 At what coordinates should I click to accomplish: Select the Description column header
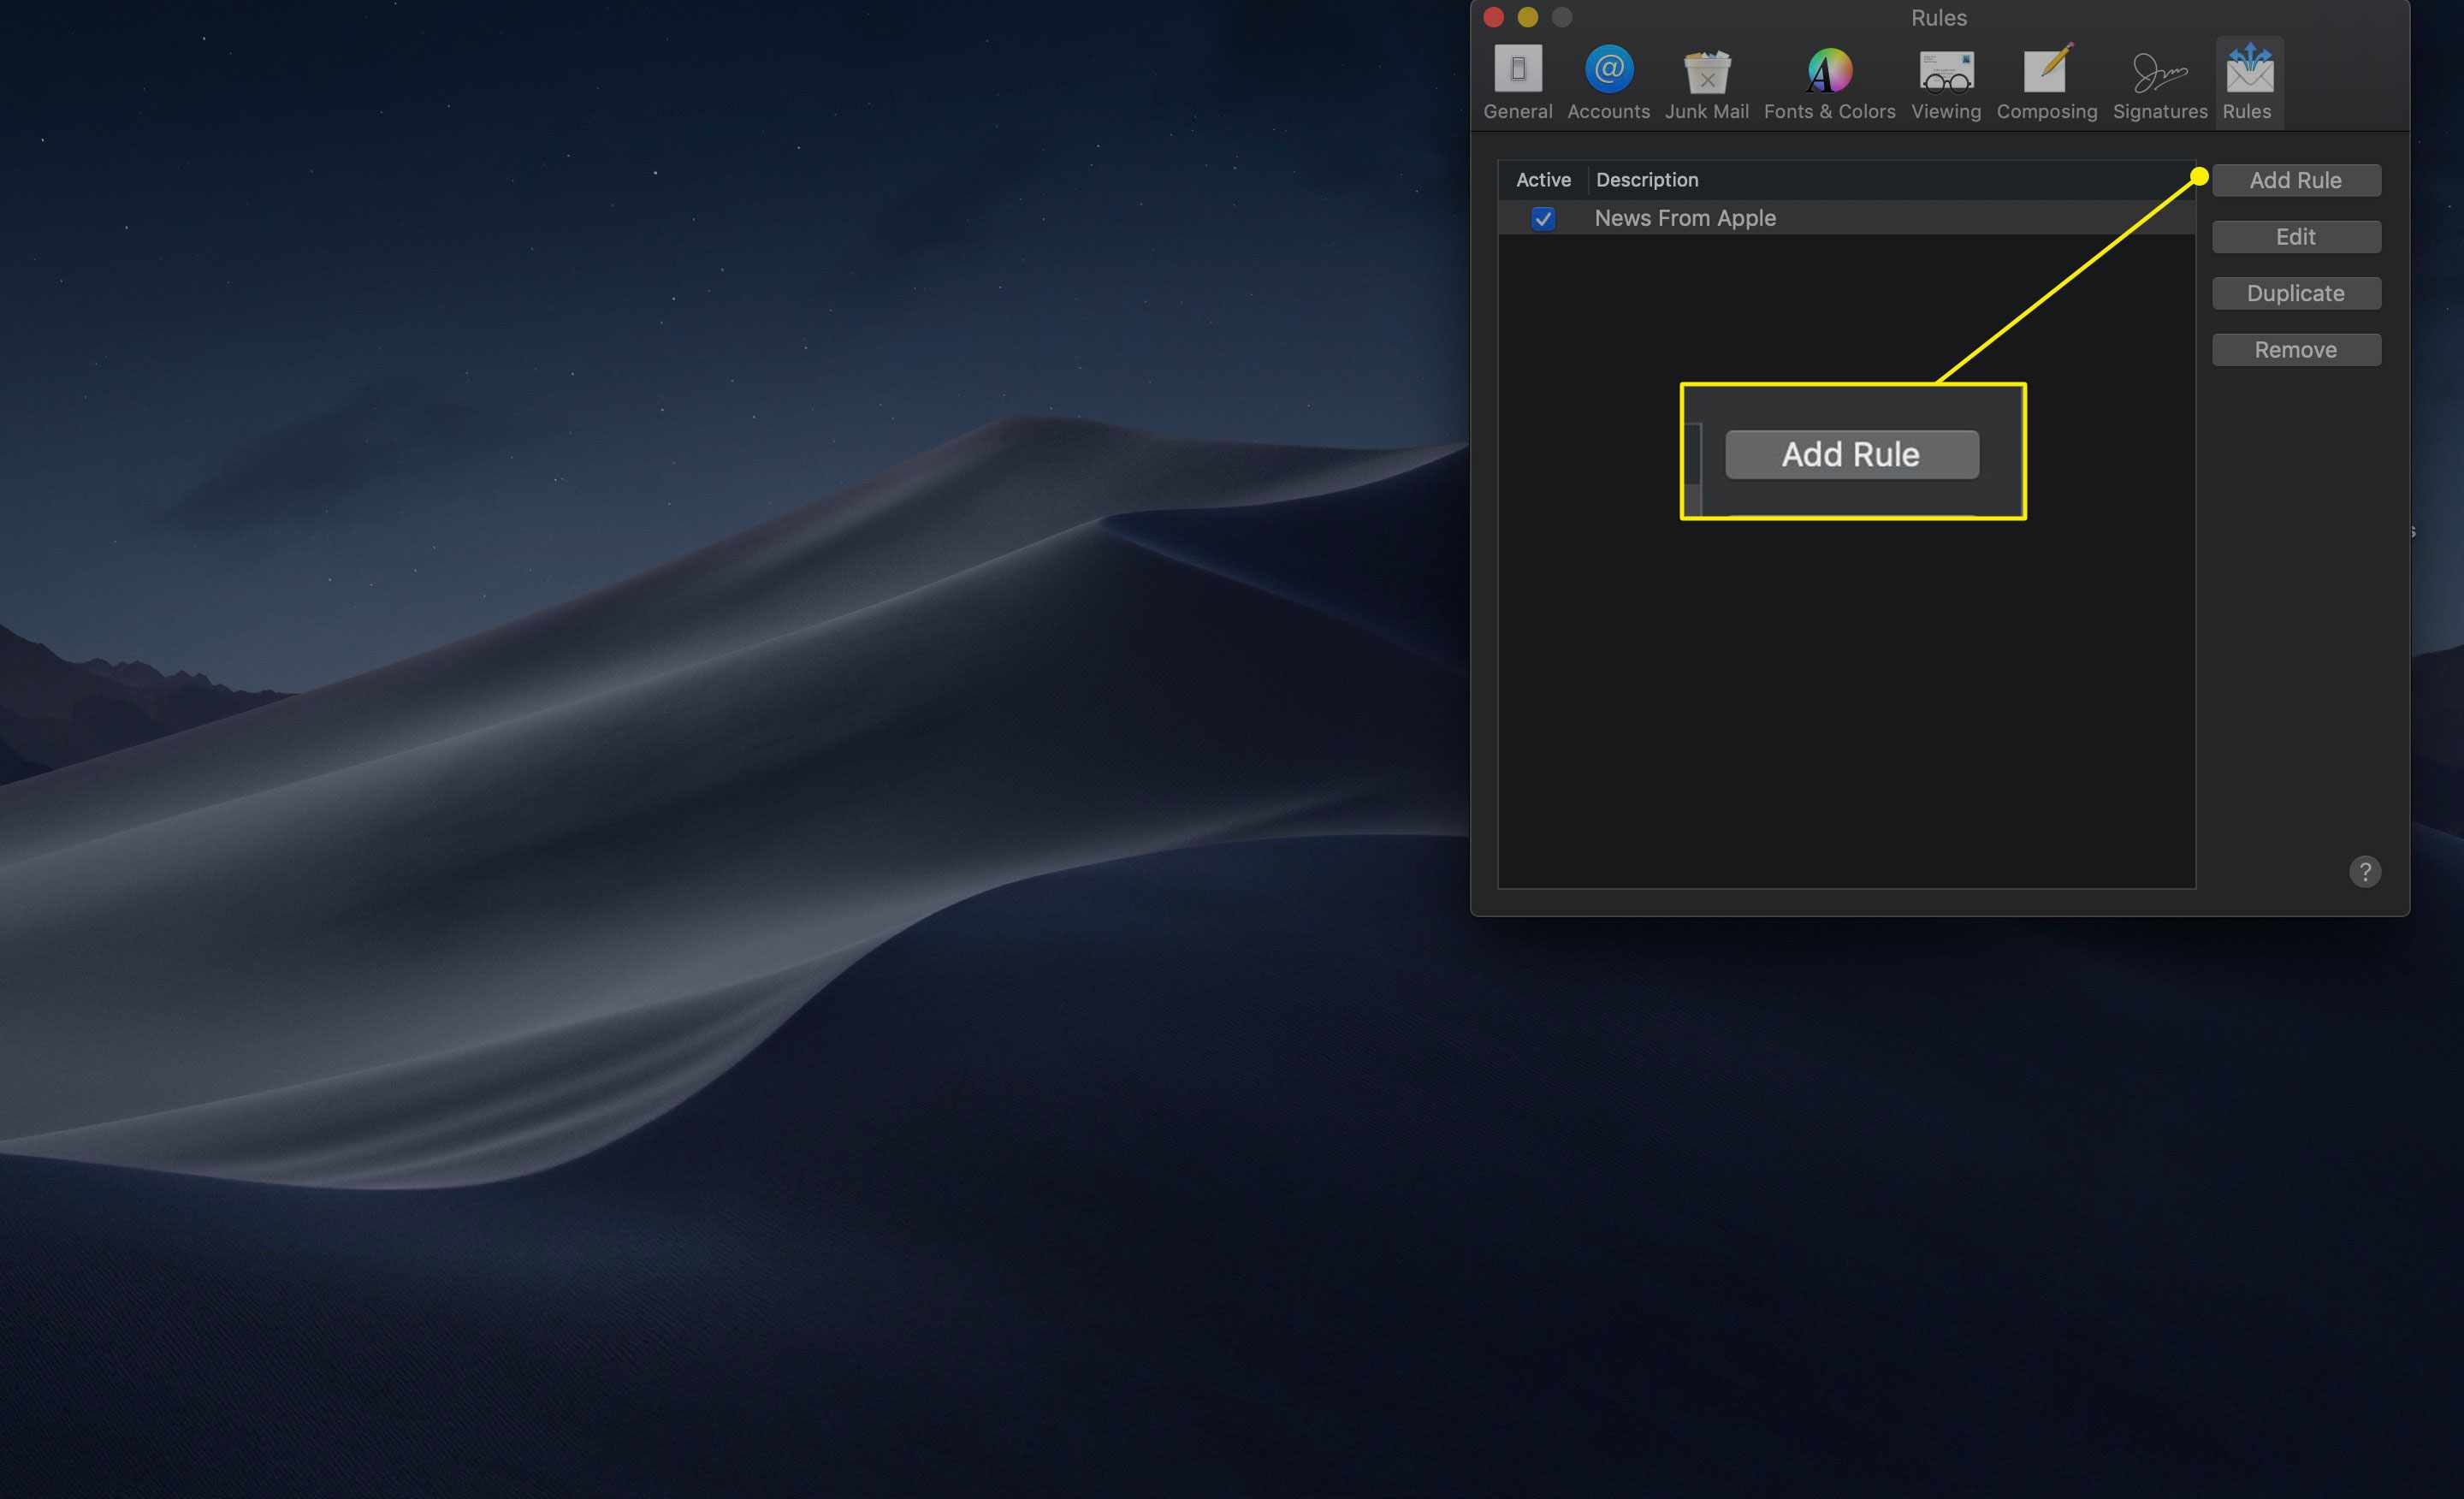pyautogui.click(x=1645, y=178)
